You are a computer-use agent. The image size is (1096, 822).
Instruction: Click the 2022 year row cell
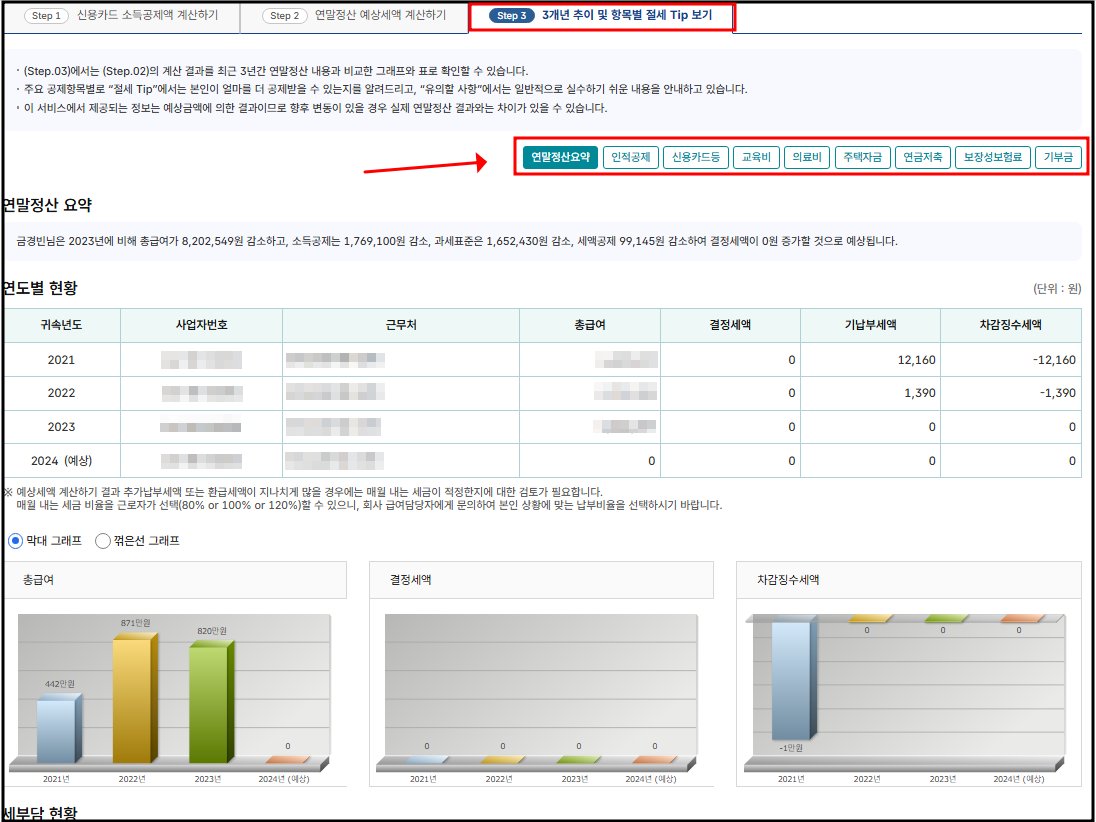click(62, 393)
